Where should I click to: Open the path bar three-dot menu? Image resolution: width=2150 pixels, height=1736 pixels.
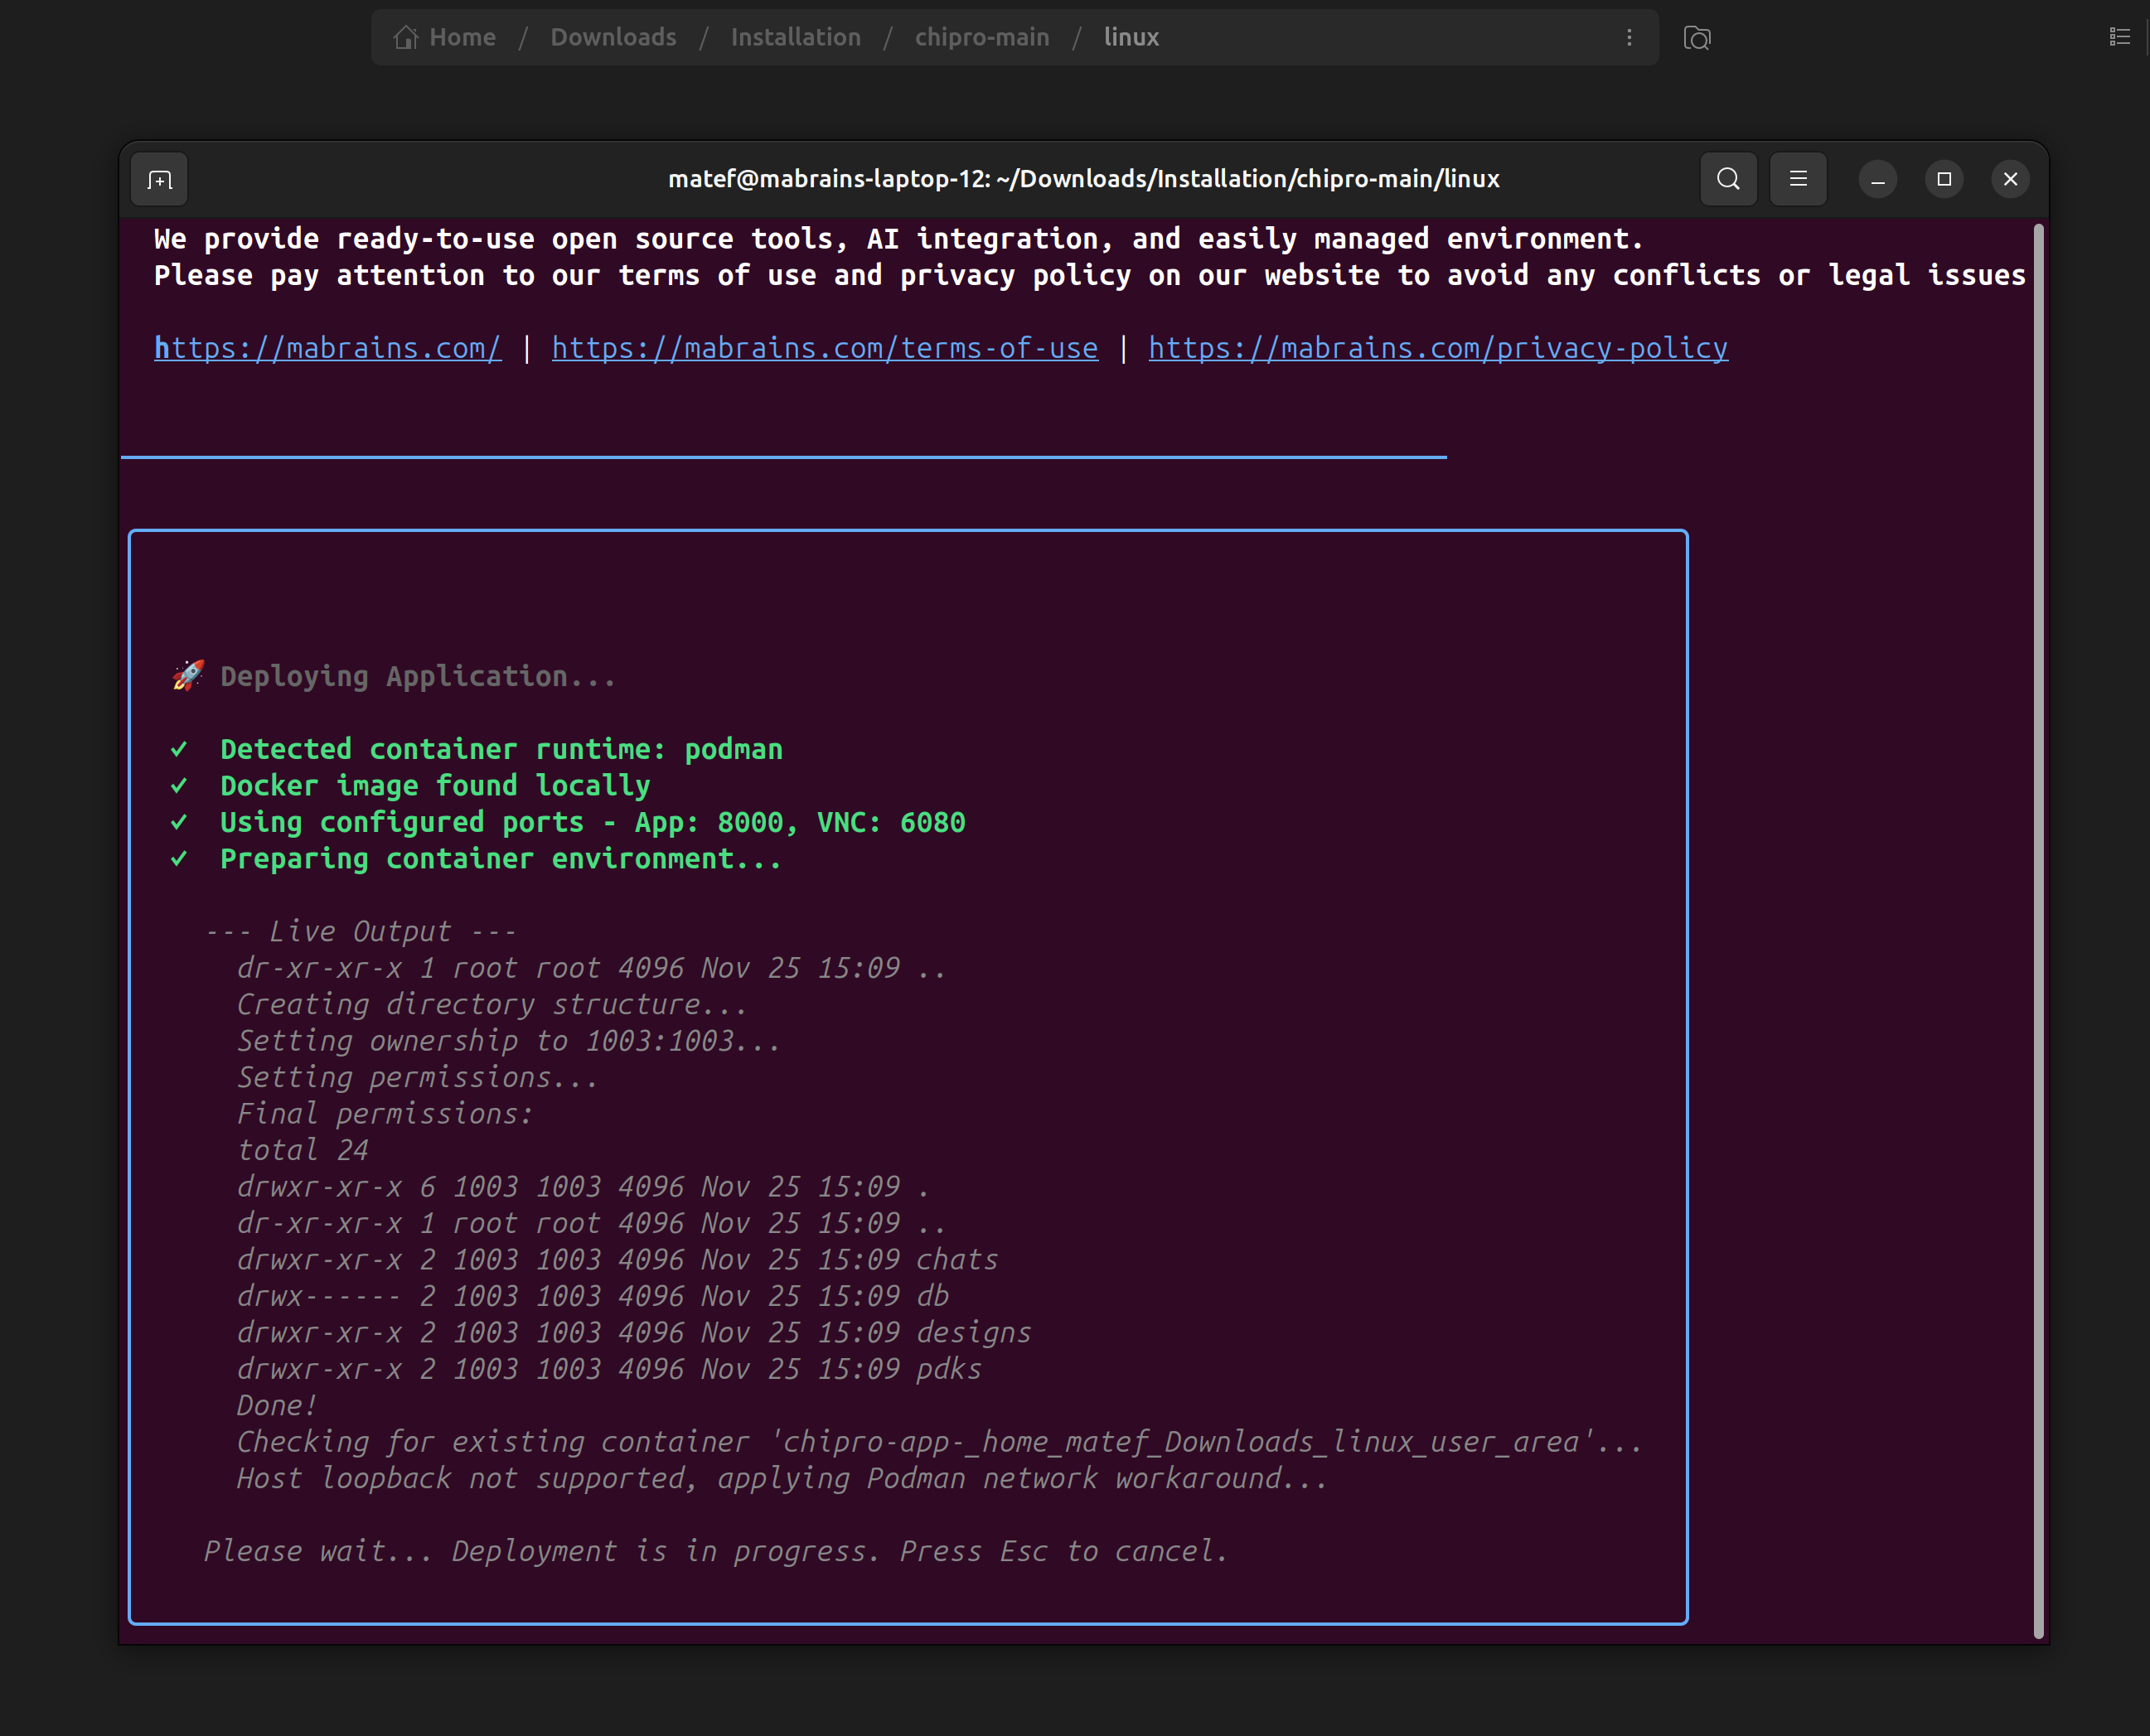pos(1629,37)
